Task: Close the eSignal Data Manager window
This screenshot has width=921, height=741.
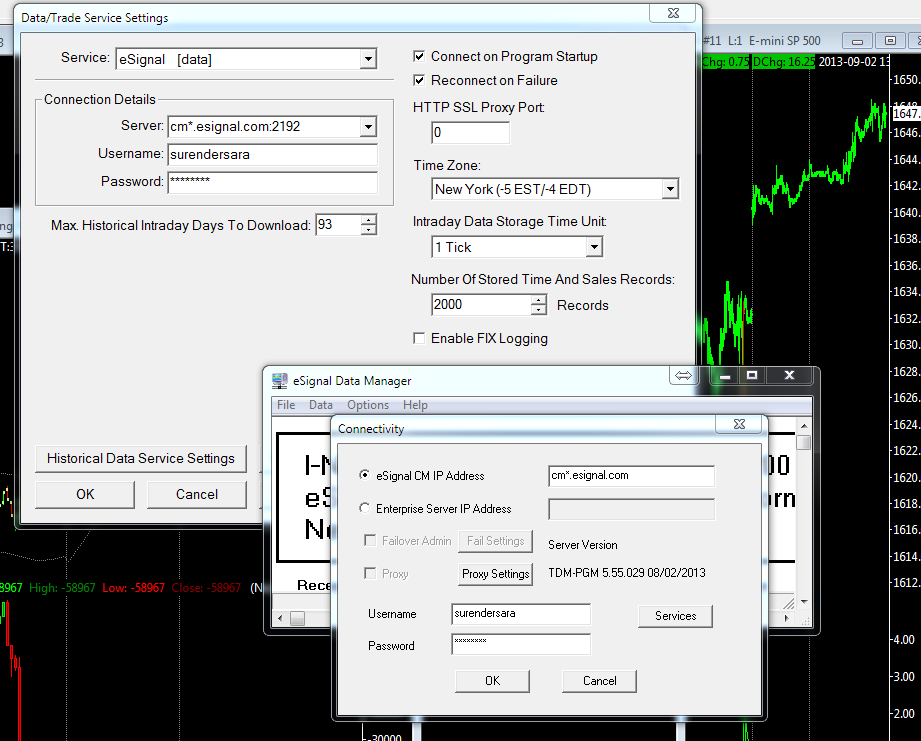Action: pyautogui.click(x=789, y=376)
